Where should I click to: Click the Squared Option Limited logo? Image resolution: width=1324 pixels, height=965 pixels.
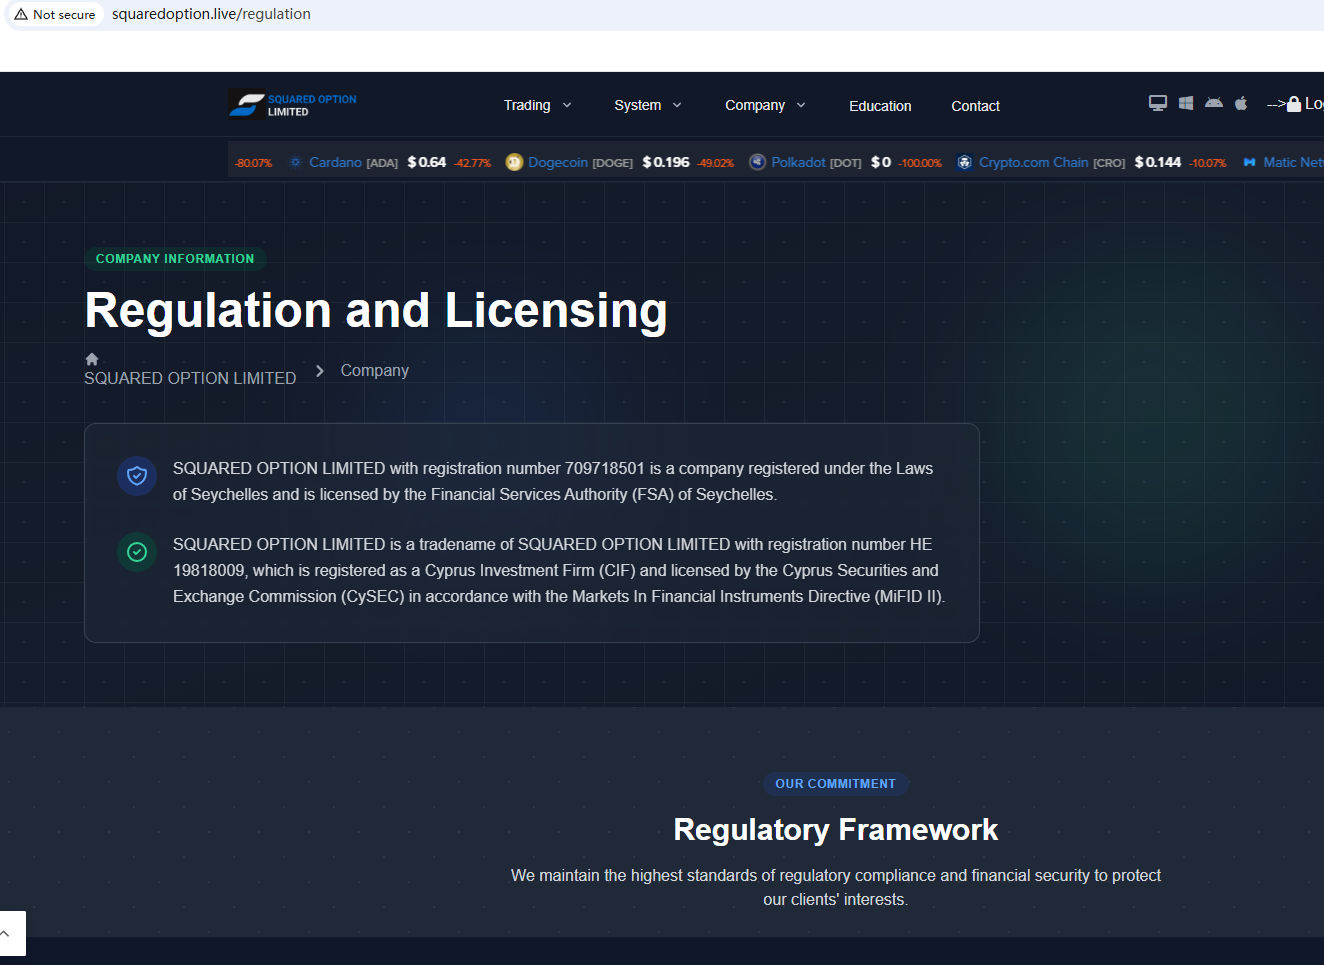coord(292,104)
